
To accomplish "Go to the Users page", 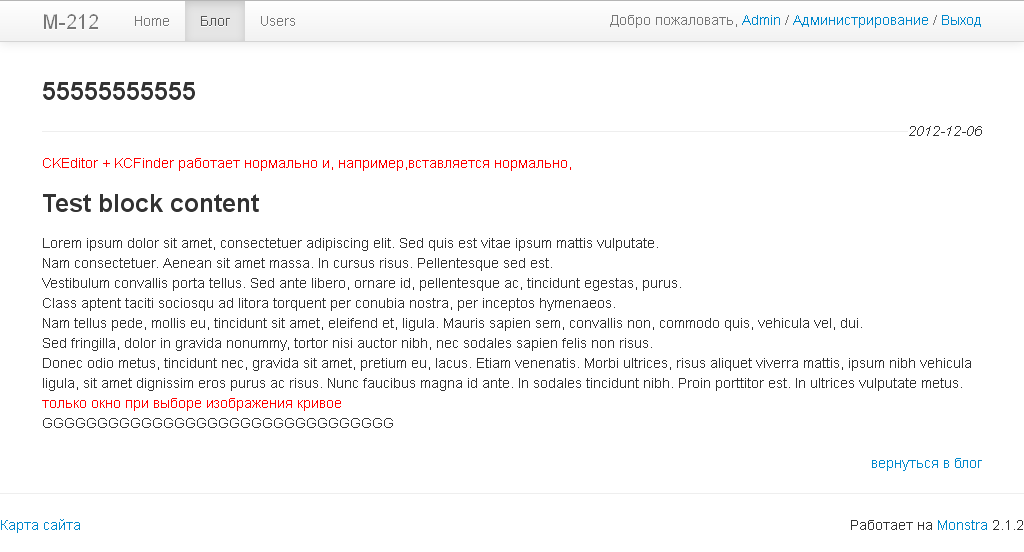I will (278, 21).
